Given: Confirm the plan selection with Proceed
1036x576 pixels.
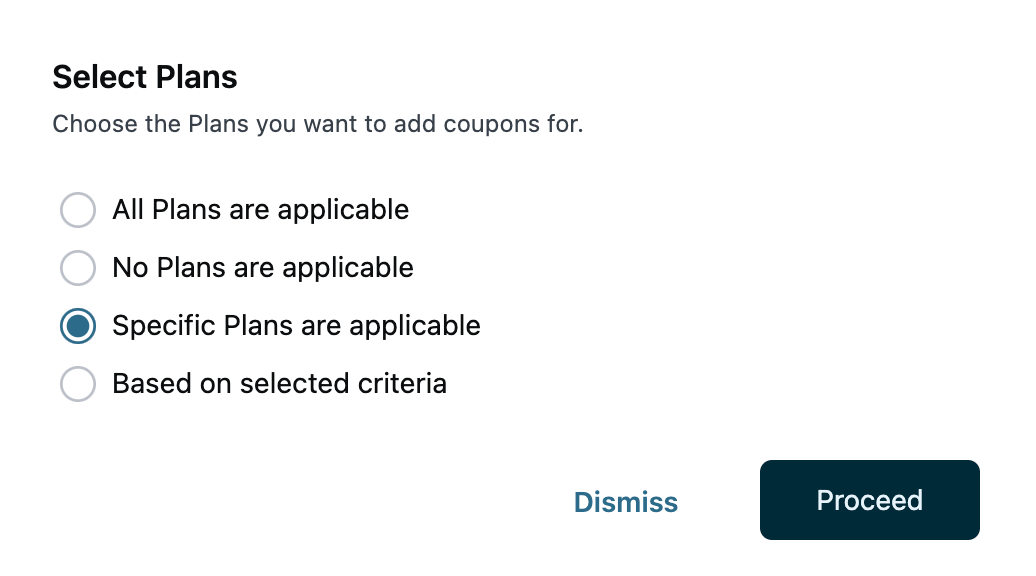Looking at the screenshot, I should coord(869,500).
